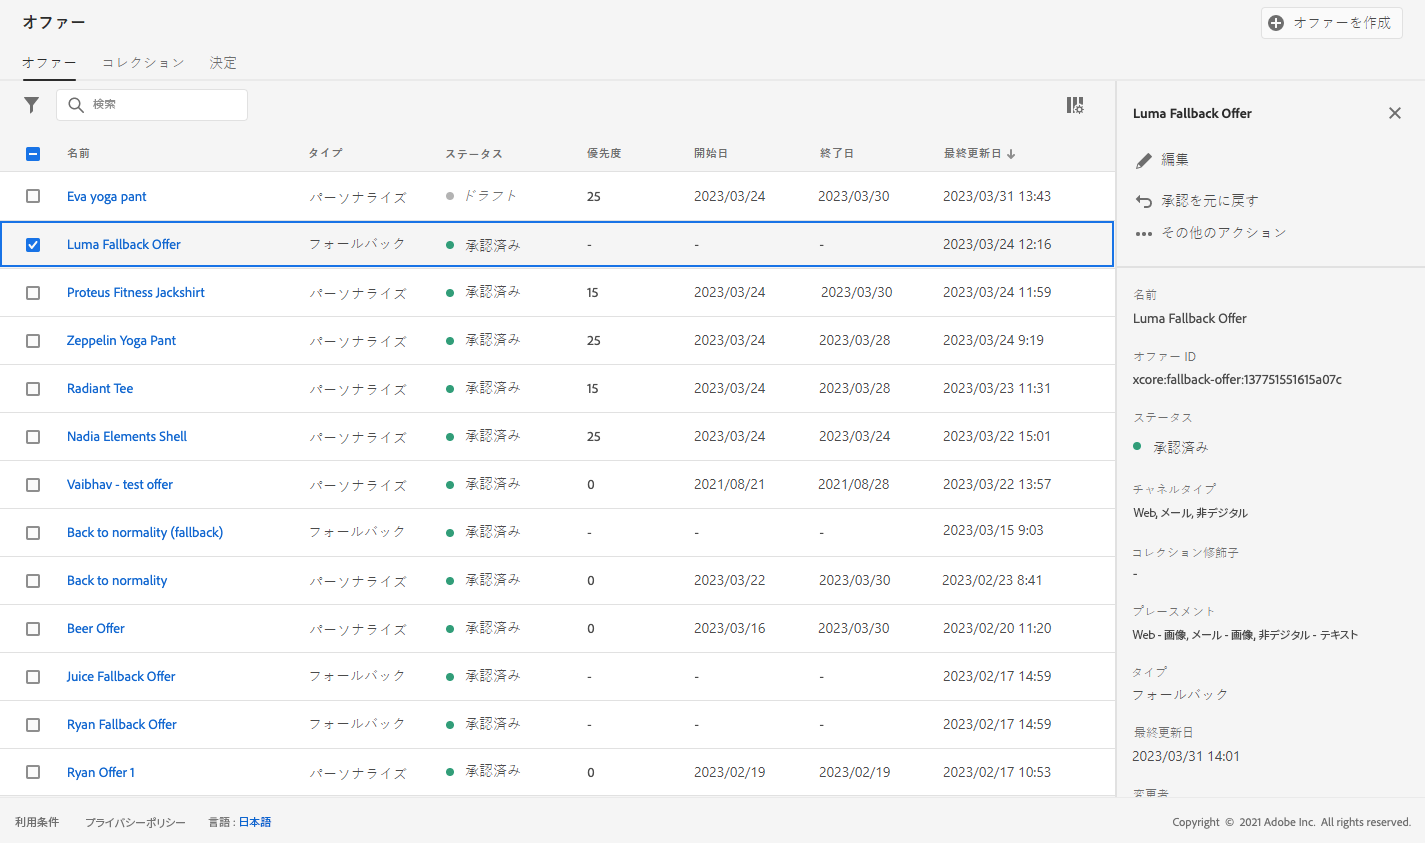Open the column settings icon
The height and width of the screenshot is (843, 1425).
tap(1075, 105)
